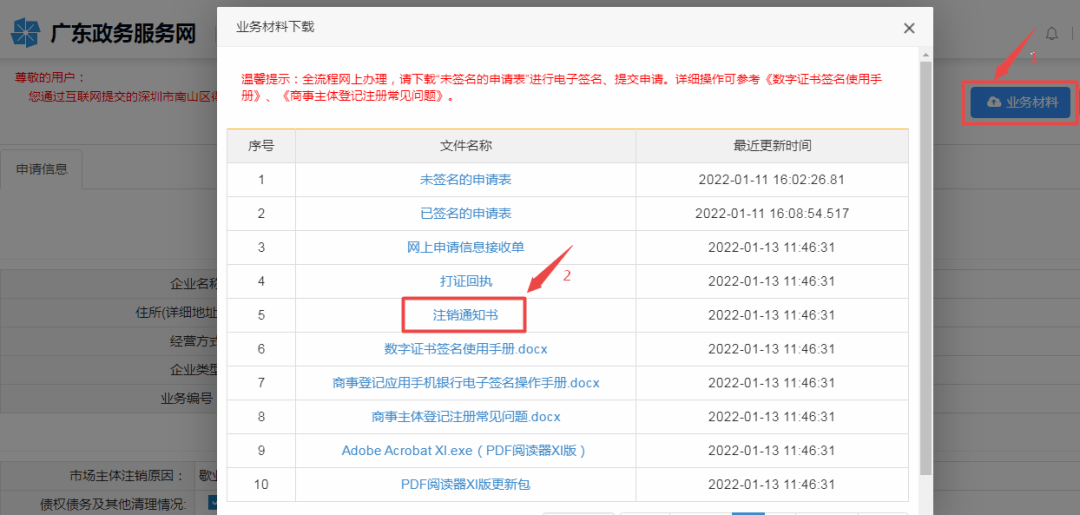The image size is (1080, 515).
Task: Click the 序号 column header
Action: 261,146
